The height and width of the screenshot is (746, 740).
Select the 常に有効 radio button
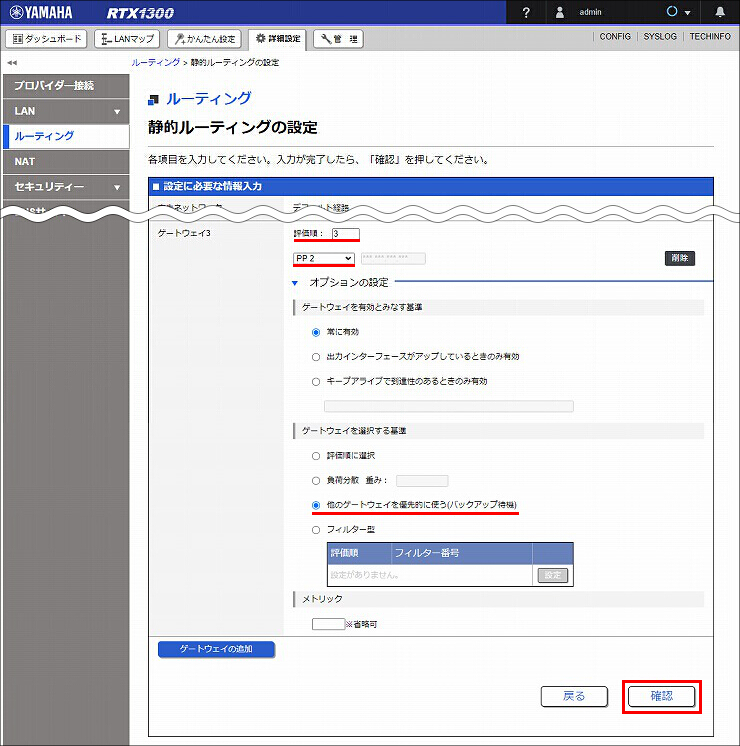pos(316,333)
